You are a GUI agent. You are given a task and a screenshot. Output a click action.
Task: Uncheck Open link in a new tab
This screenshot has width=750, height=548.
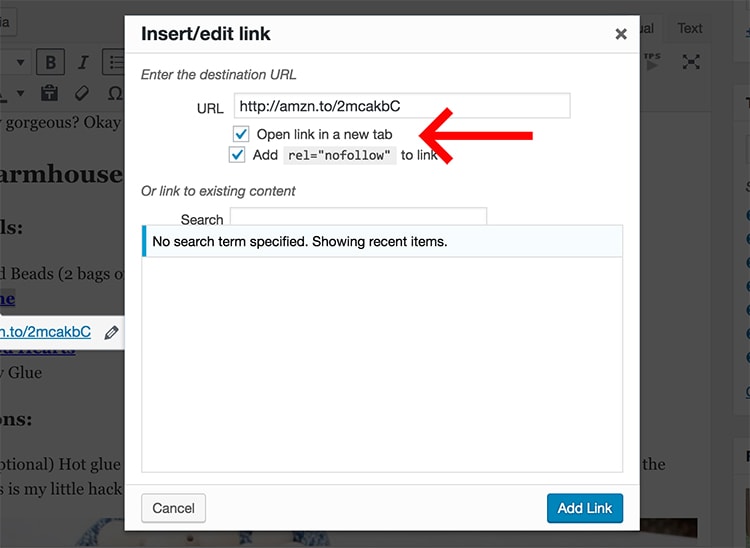[x=241, y=134]
